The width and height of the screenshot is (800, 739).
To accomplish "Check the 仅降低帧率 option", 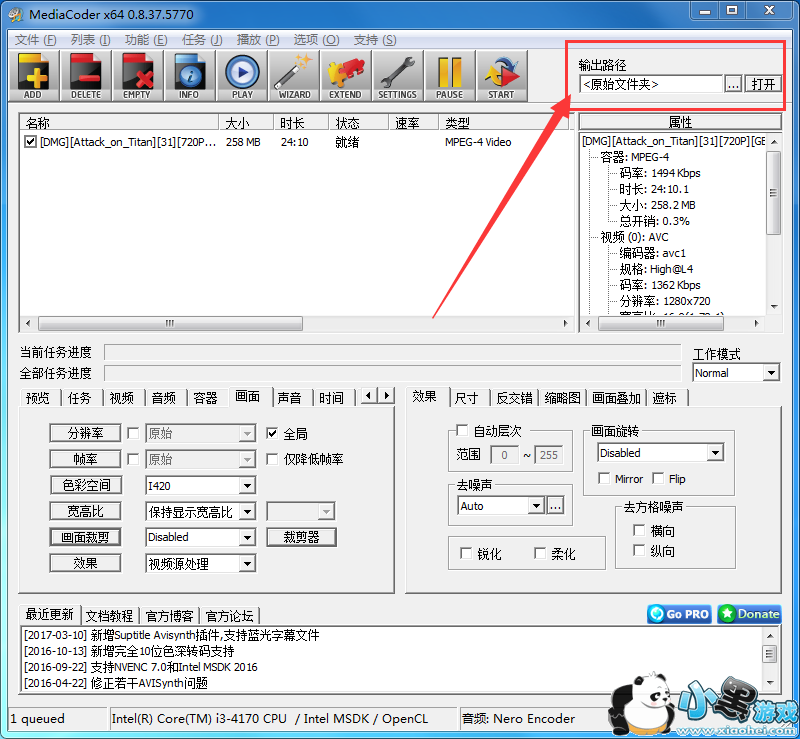I will [272, 459].
